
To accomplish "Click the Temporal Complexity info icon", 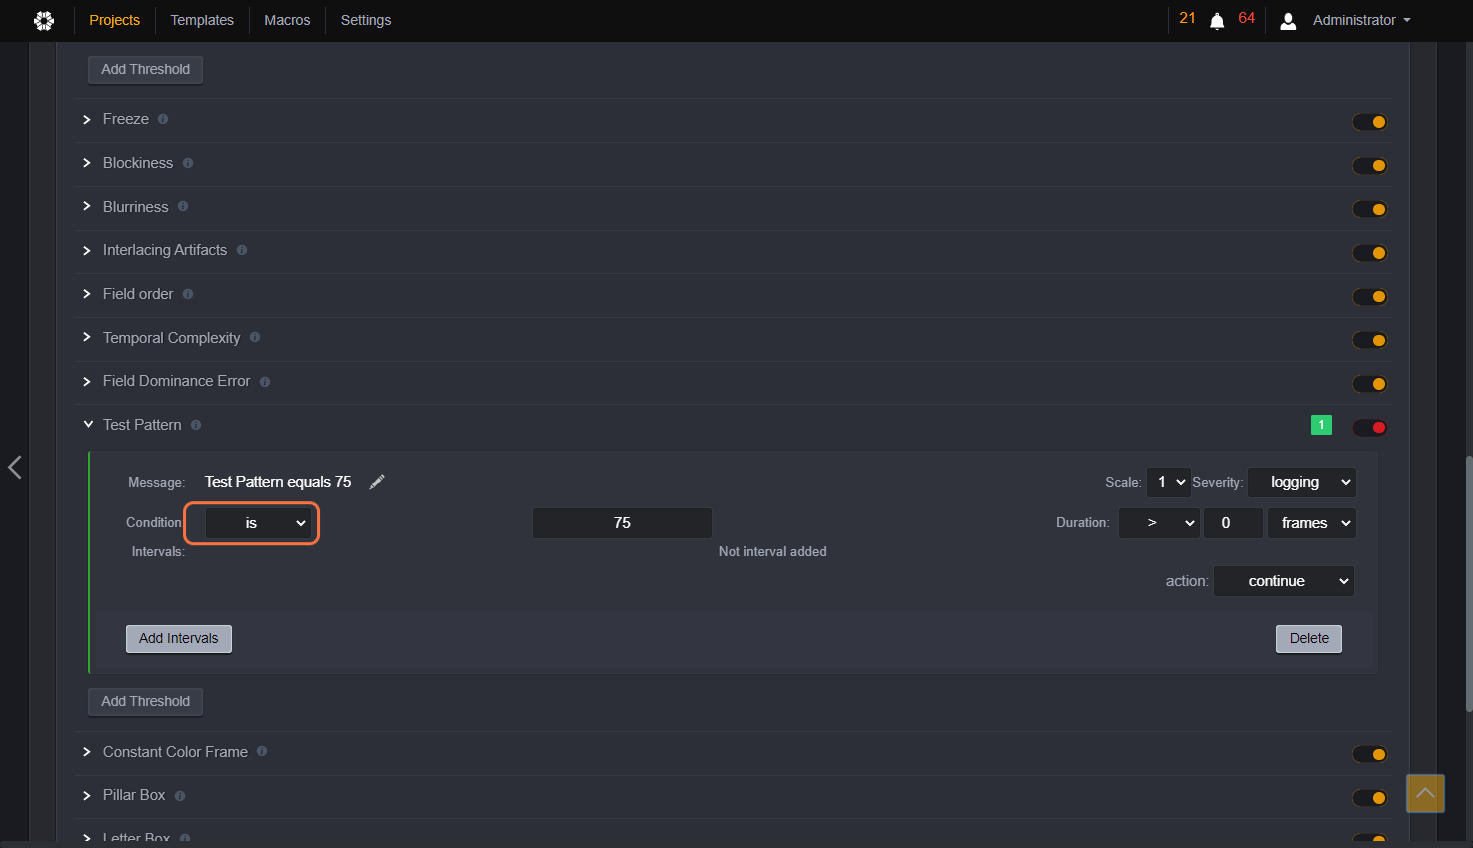I will 255,337.
